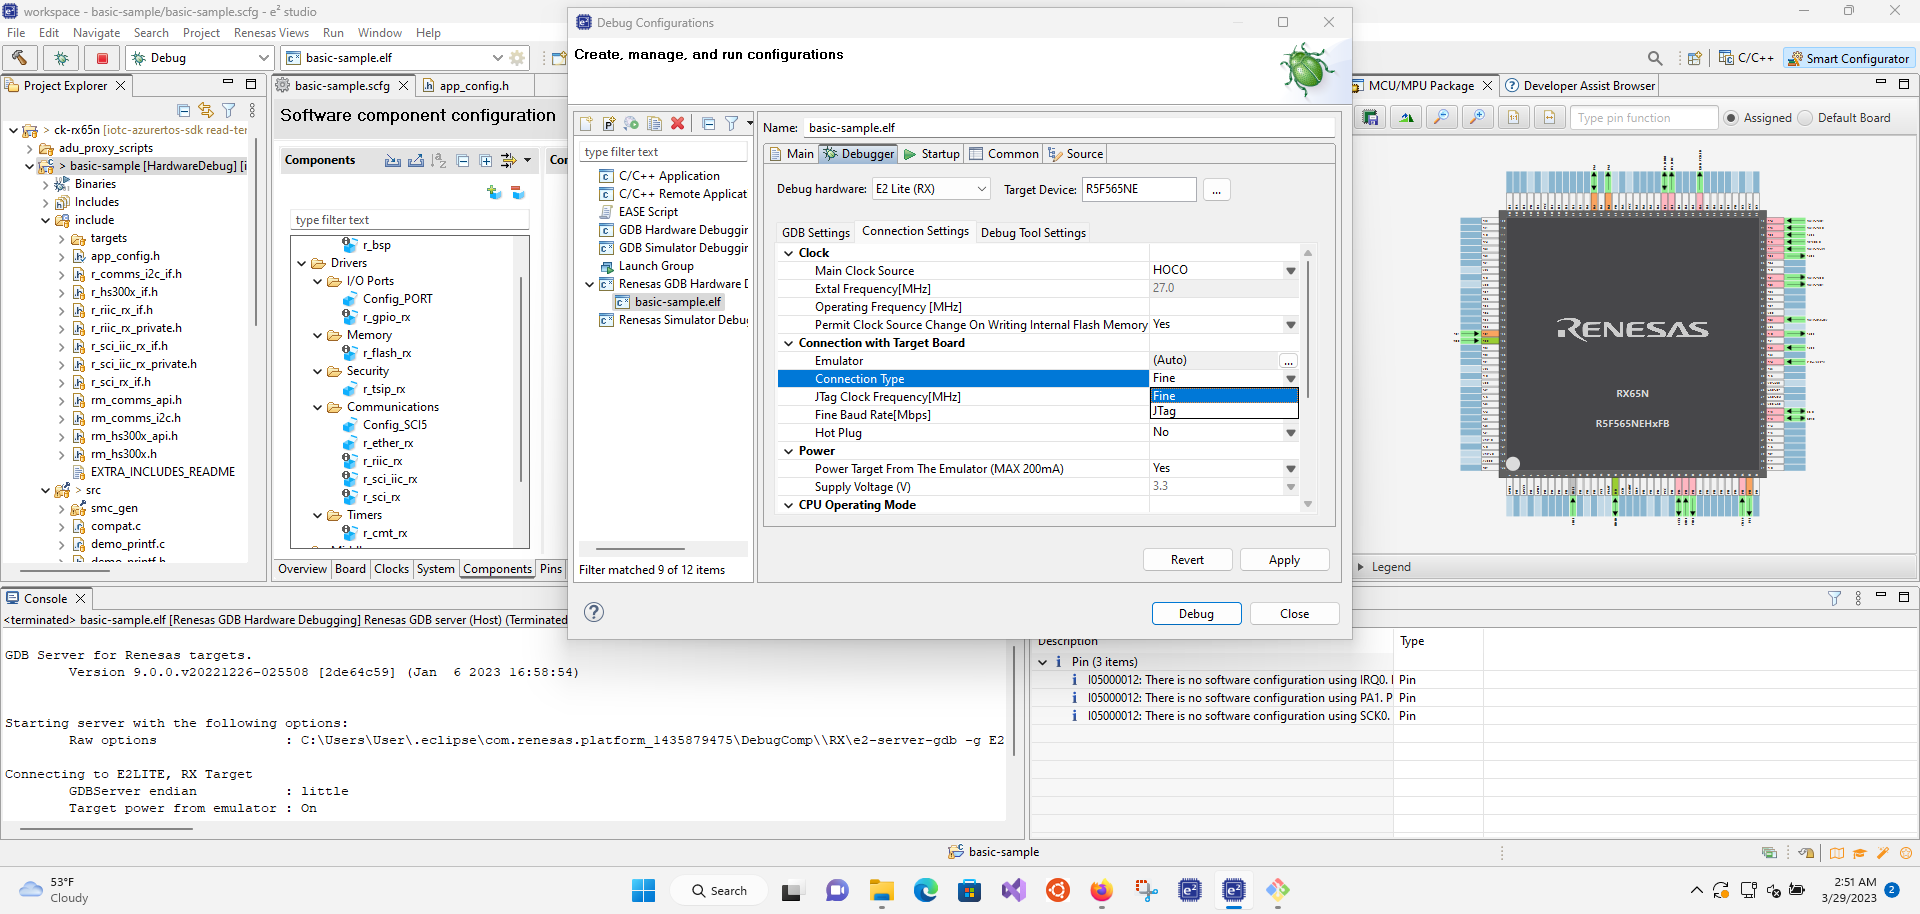Click the export configuration icon in Components header

click(416, 160)
